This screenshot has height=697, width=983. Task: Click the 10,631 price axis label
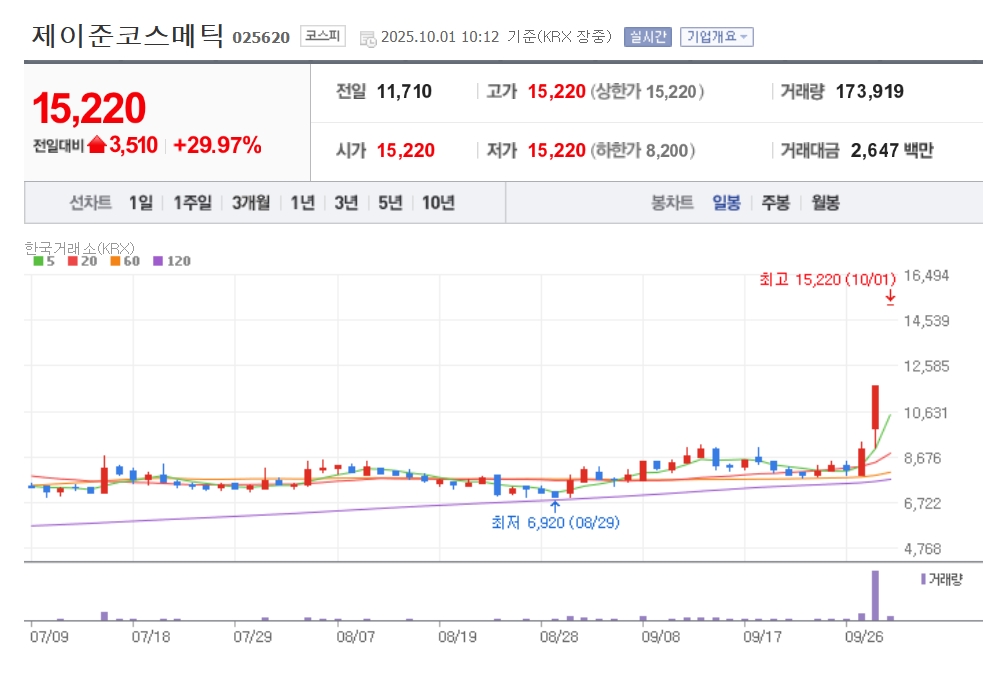(926, 413)
